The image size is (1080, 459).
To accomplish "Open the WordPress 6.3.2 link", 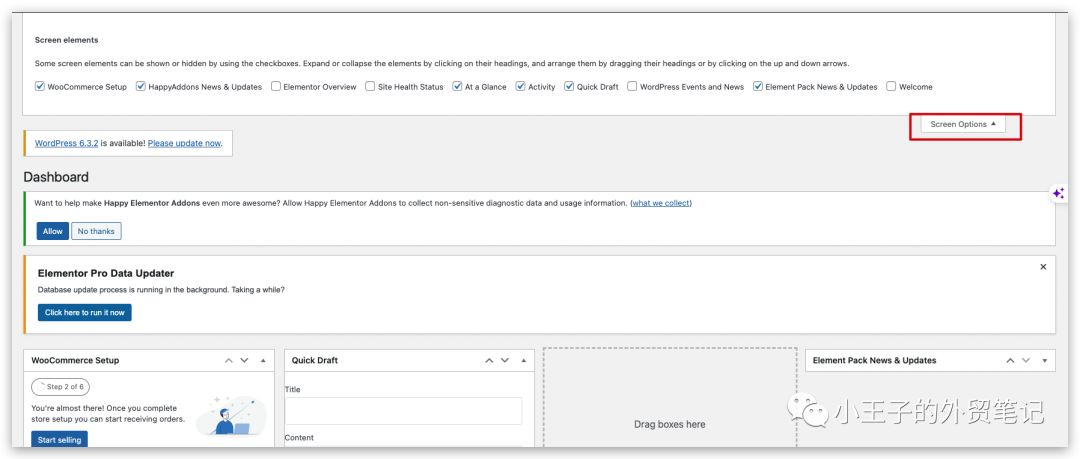I will (x=67, y=143).
